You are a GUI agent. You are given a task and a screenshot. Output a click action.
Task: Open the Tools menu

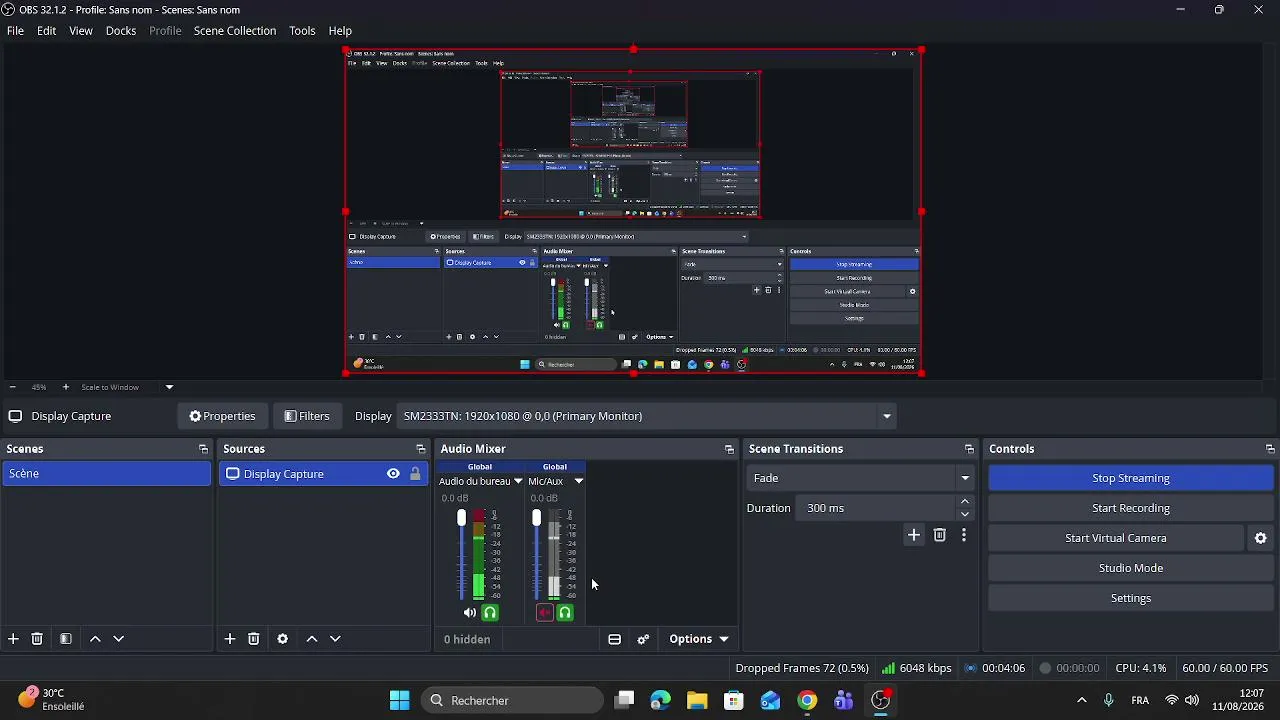pyautogui.click(x=302, y=31)
